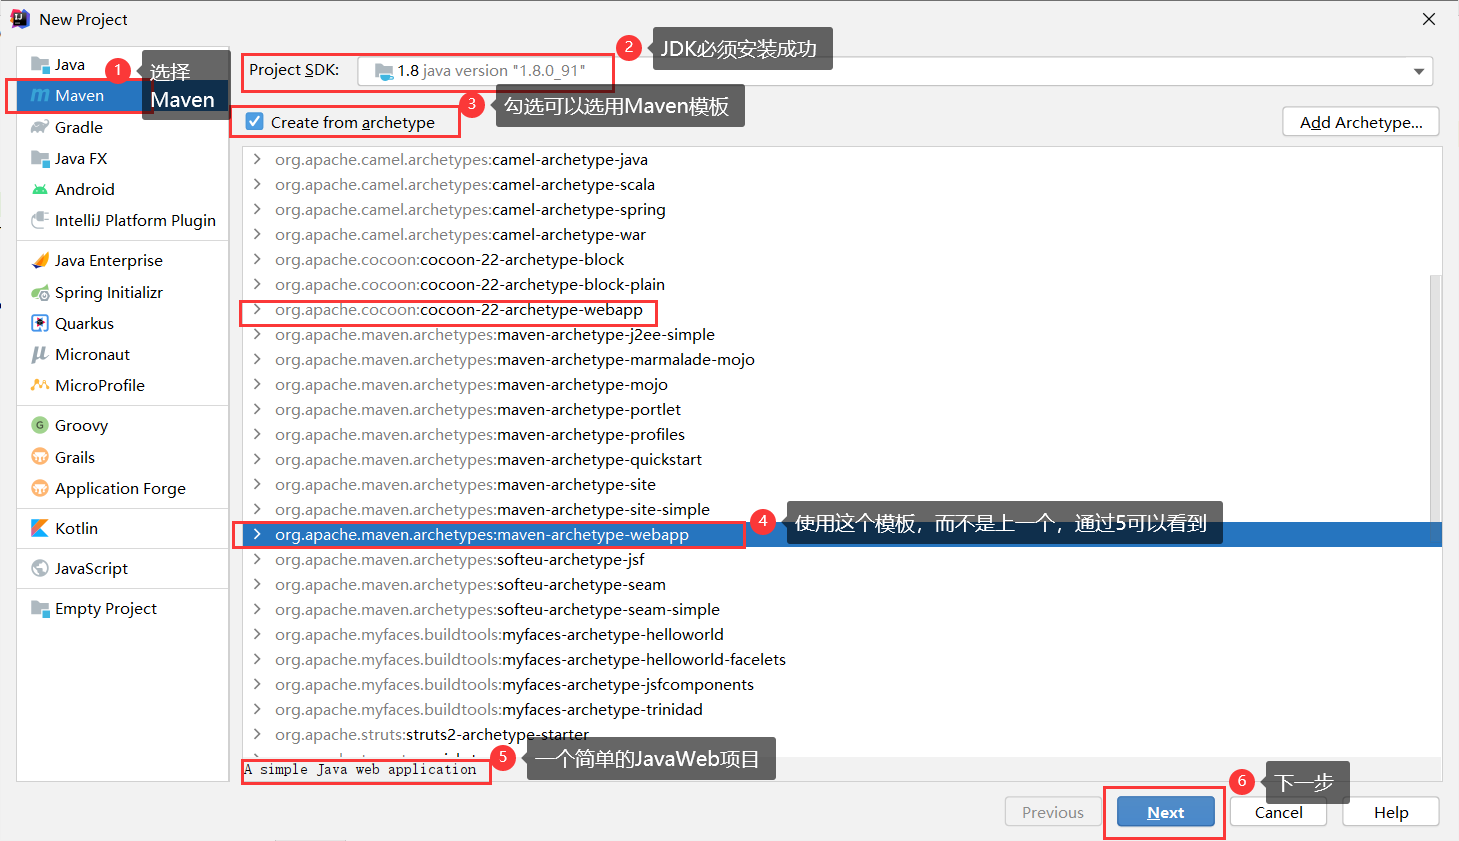This screenshot has height=841, width=1459.
Task: Expand struts2-archetype-starter entry
Action: 257,734
